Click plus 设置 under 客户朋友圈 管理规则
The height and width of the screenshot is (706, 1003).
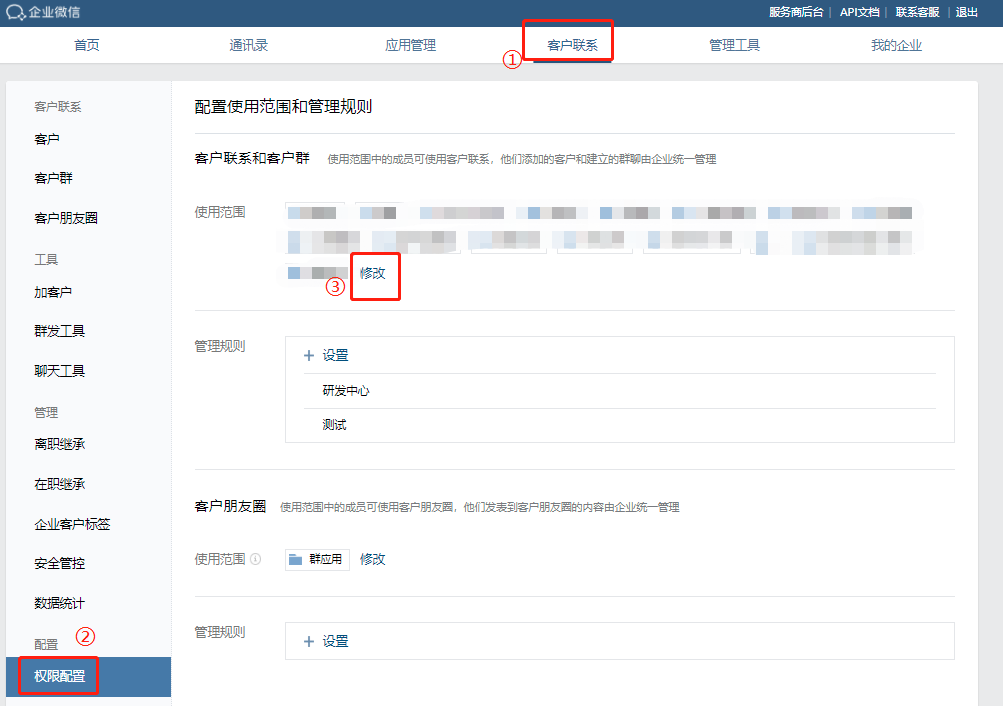click(327, 642)
